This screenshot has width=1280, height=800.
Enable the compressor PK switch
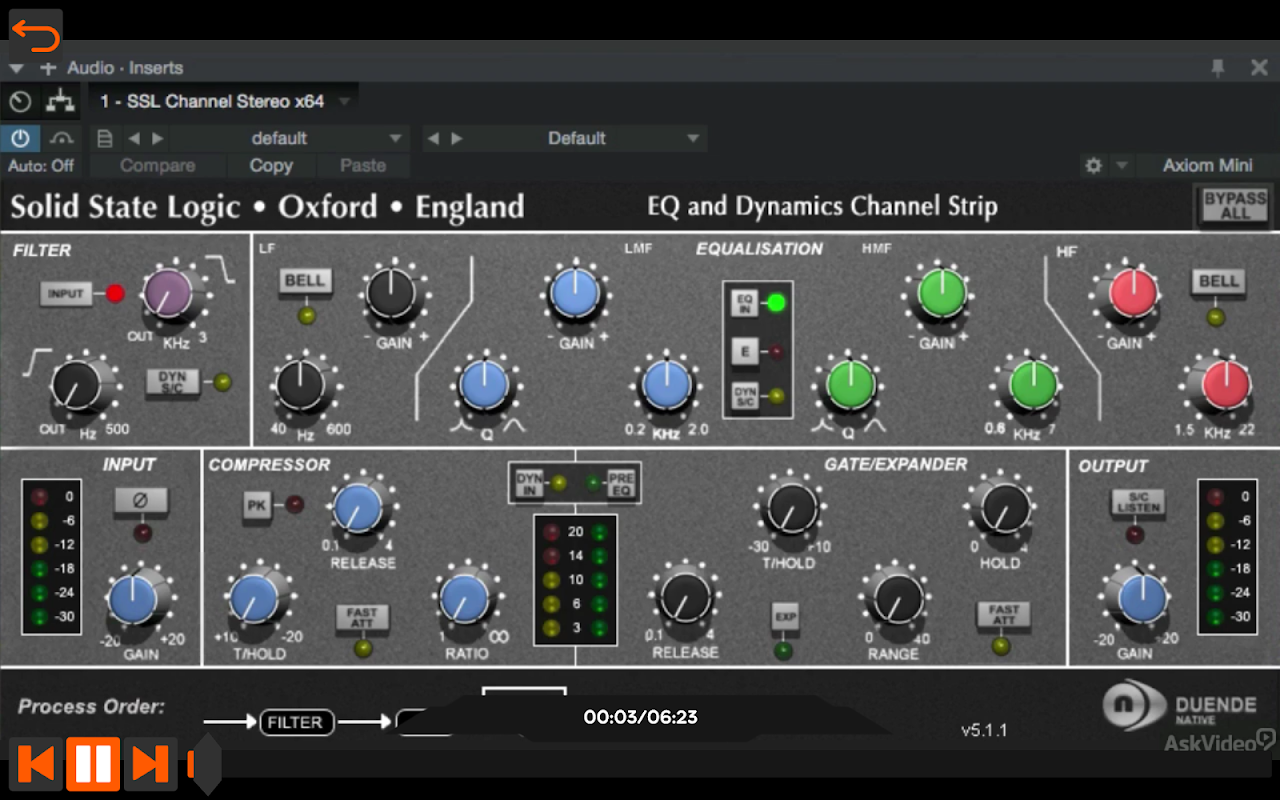click(257, 505)
